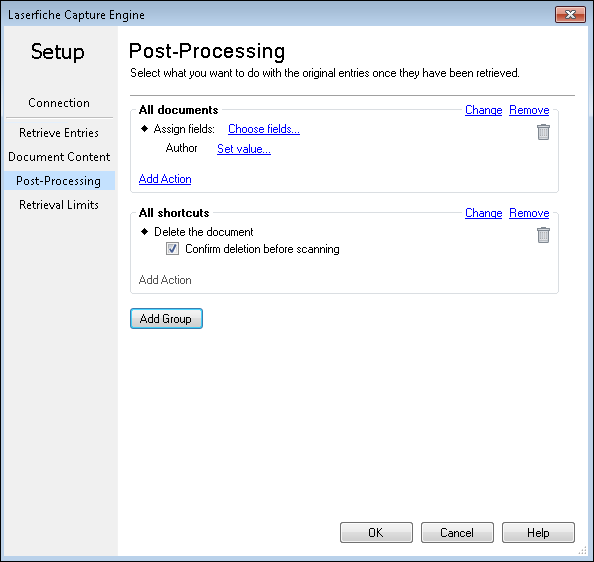Click Choose fields link
Viewport: 594px width, 562px height.
pos(264,129)
